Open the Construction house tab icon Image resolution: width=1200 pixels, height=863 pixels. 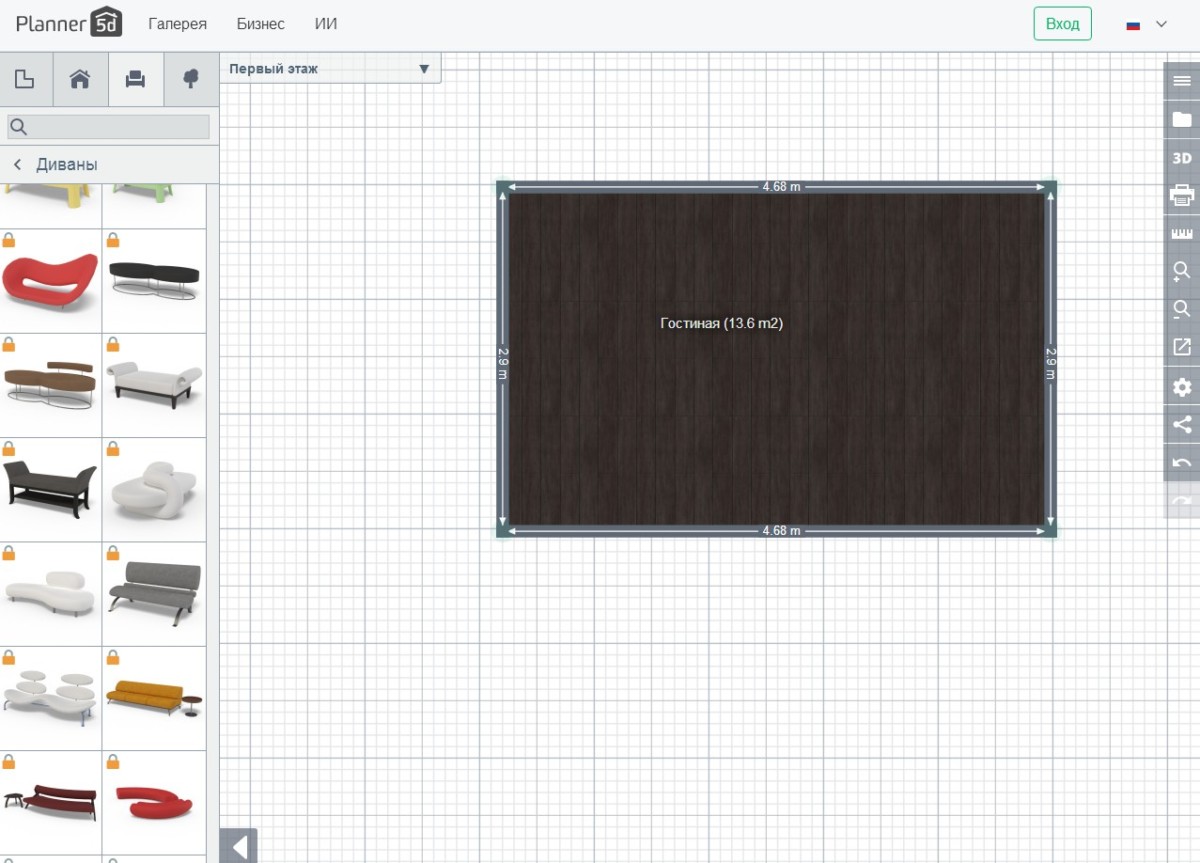(80, 80)
